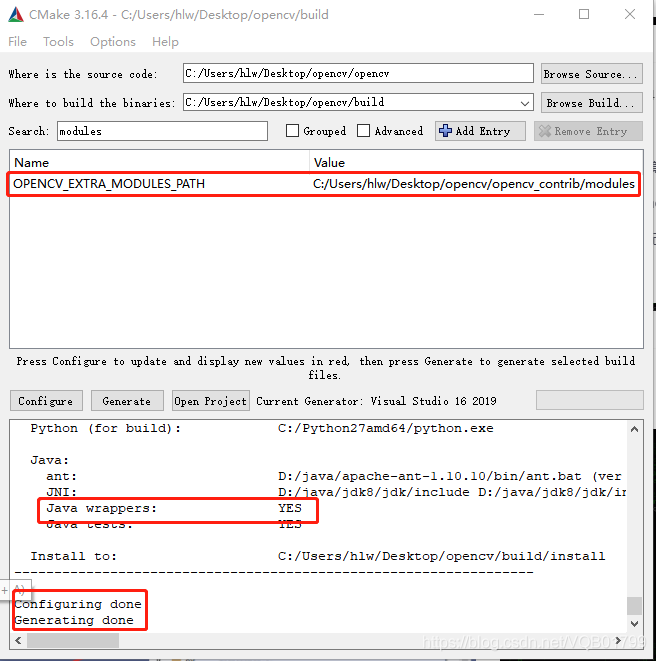Click the Generate button
The image size is (656, 661).
(127, 401)
